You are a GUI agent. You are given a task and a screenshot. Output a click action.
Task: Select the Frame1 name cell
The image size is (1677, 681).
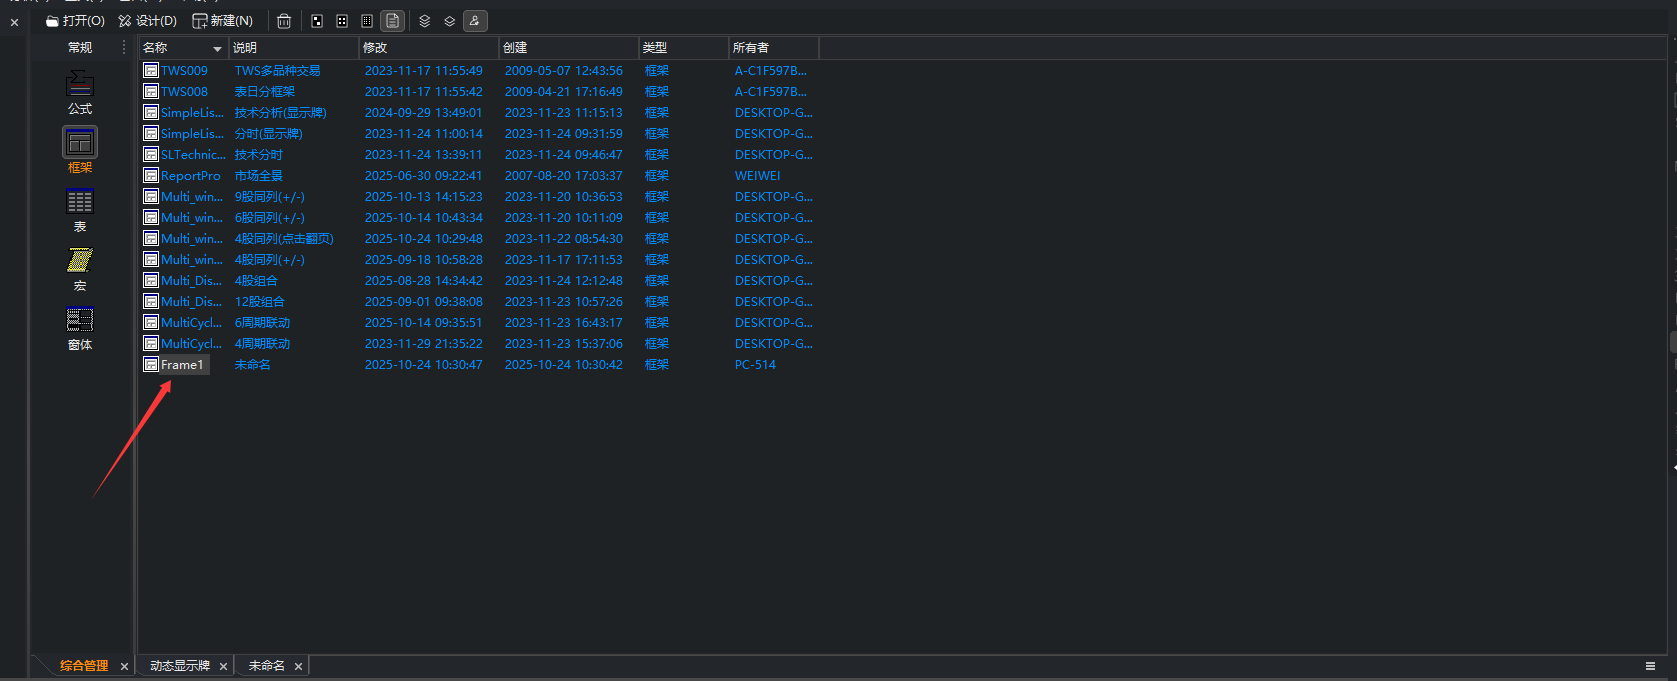(182, 365)
